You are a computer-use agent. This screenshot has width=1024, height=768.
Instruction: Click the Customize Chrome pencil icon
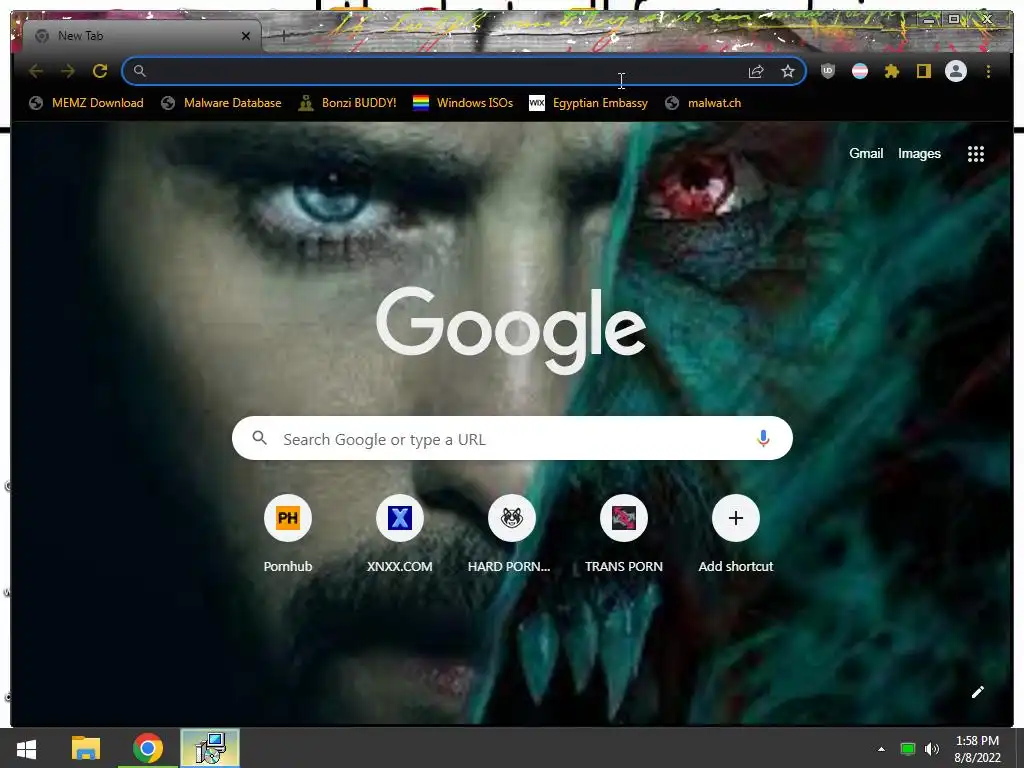pyautogui.click(x=977, y=692)
